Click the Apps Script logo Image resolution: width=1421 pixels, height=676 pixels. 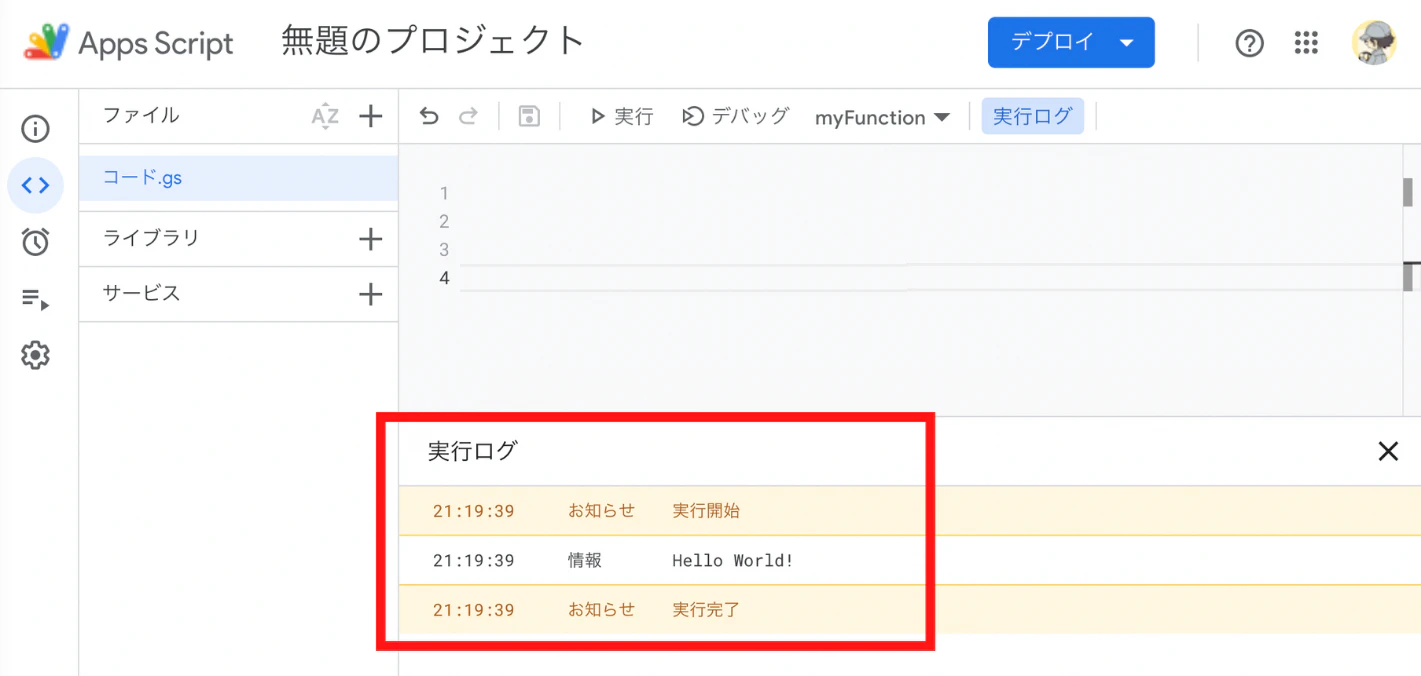click(129, 43)
